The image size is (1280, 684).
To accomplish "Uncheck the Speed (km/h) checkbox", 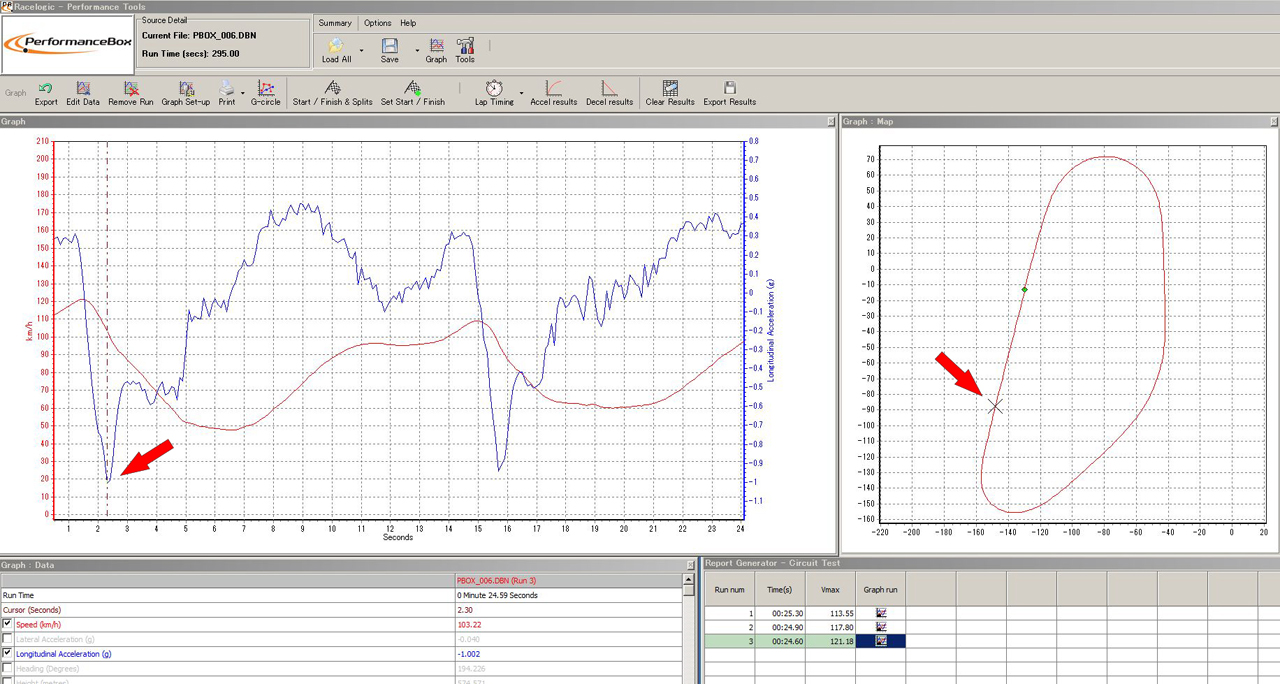I will pyautogui.click(x=8, y=624).
